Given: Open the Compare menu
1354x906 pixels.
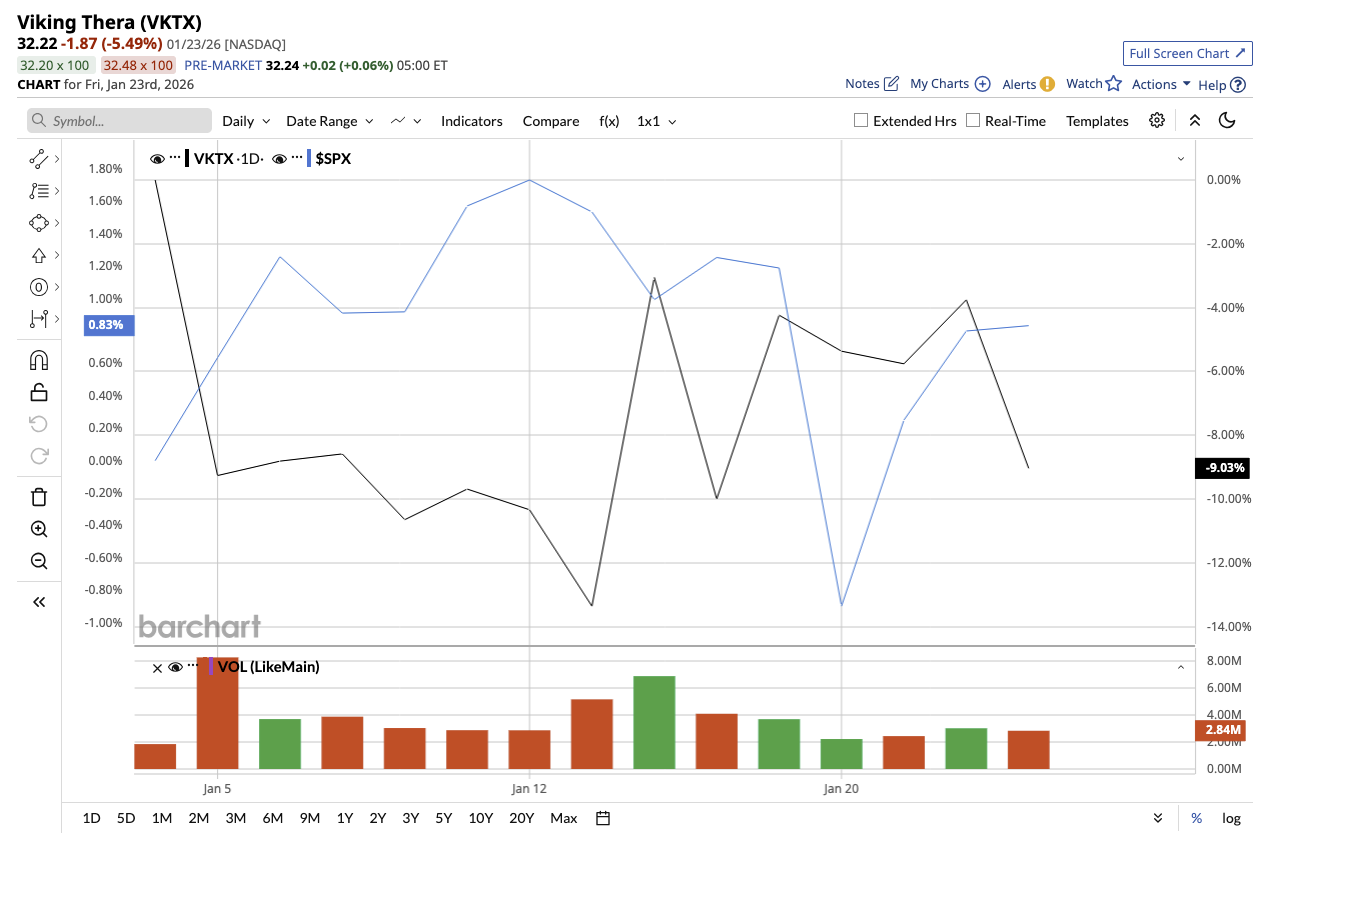Looking at the screenshot, I should (x=551, y=121).
